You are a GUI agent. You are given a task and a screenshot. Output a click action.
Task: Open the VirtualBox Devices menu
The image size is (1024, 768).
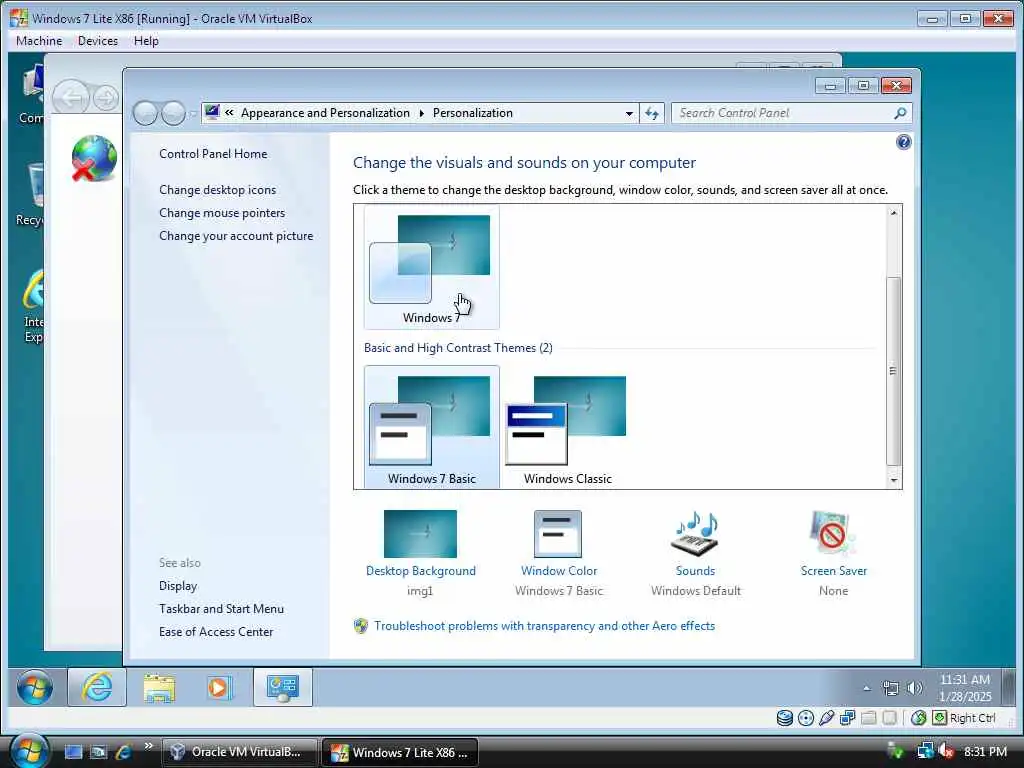98,40
